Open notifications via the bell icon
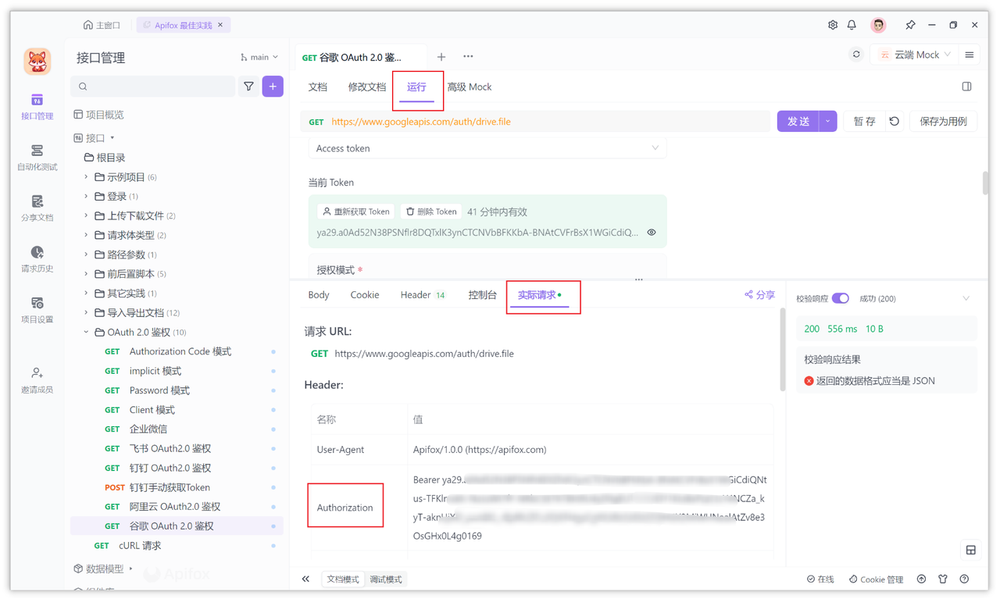1000x598 pixels. pyautogui.click(x=853, y=24)
